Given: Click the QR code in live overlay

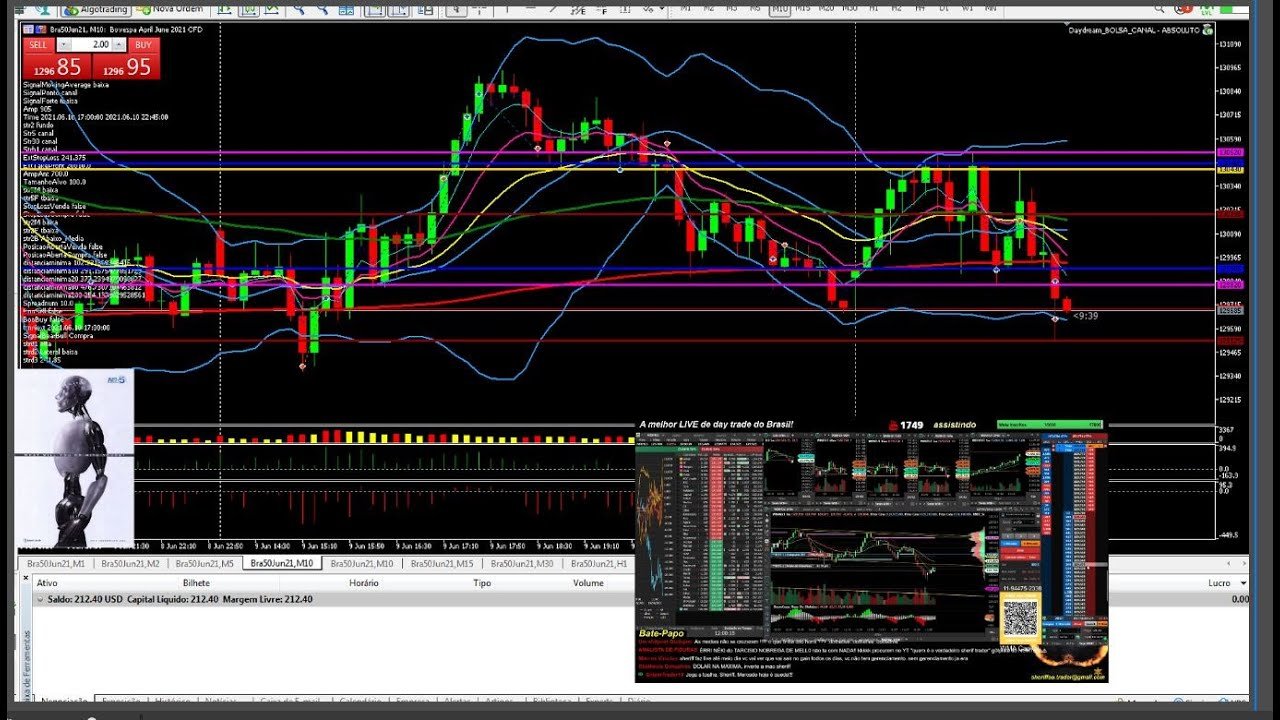Looking at the screenshot, I should coord(1021,620).
